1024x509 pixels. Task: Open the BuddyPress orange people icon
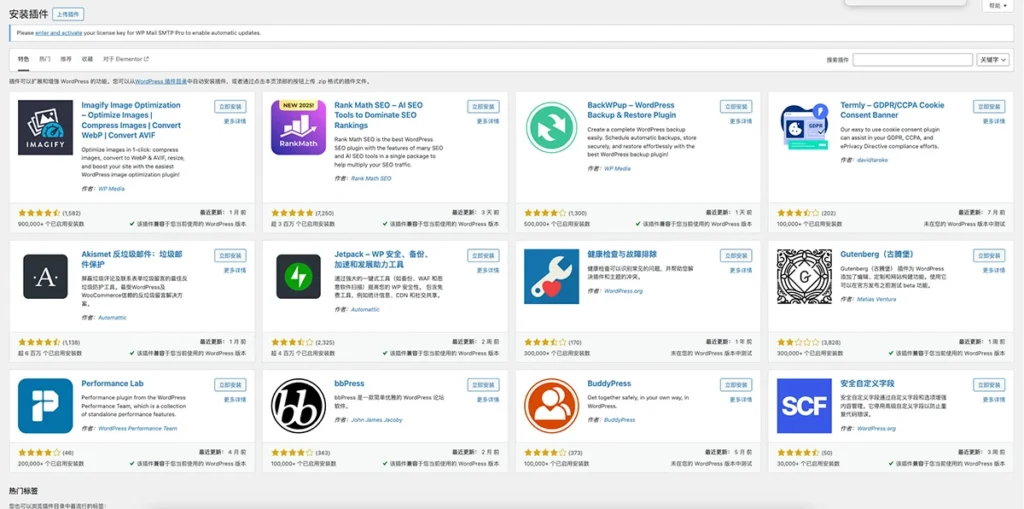pyautogui.click(x=551, y=406)
